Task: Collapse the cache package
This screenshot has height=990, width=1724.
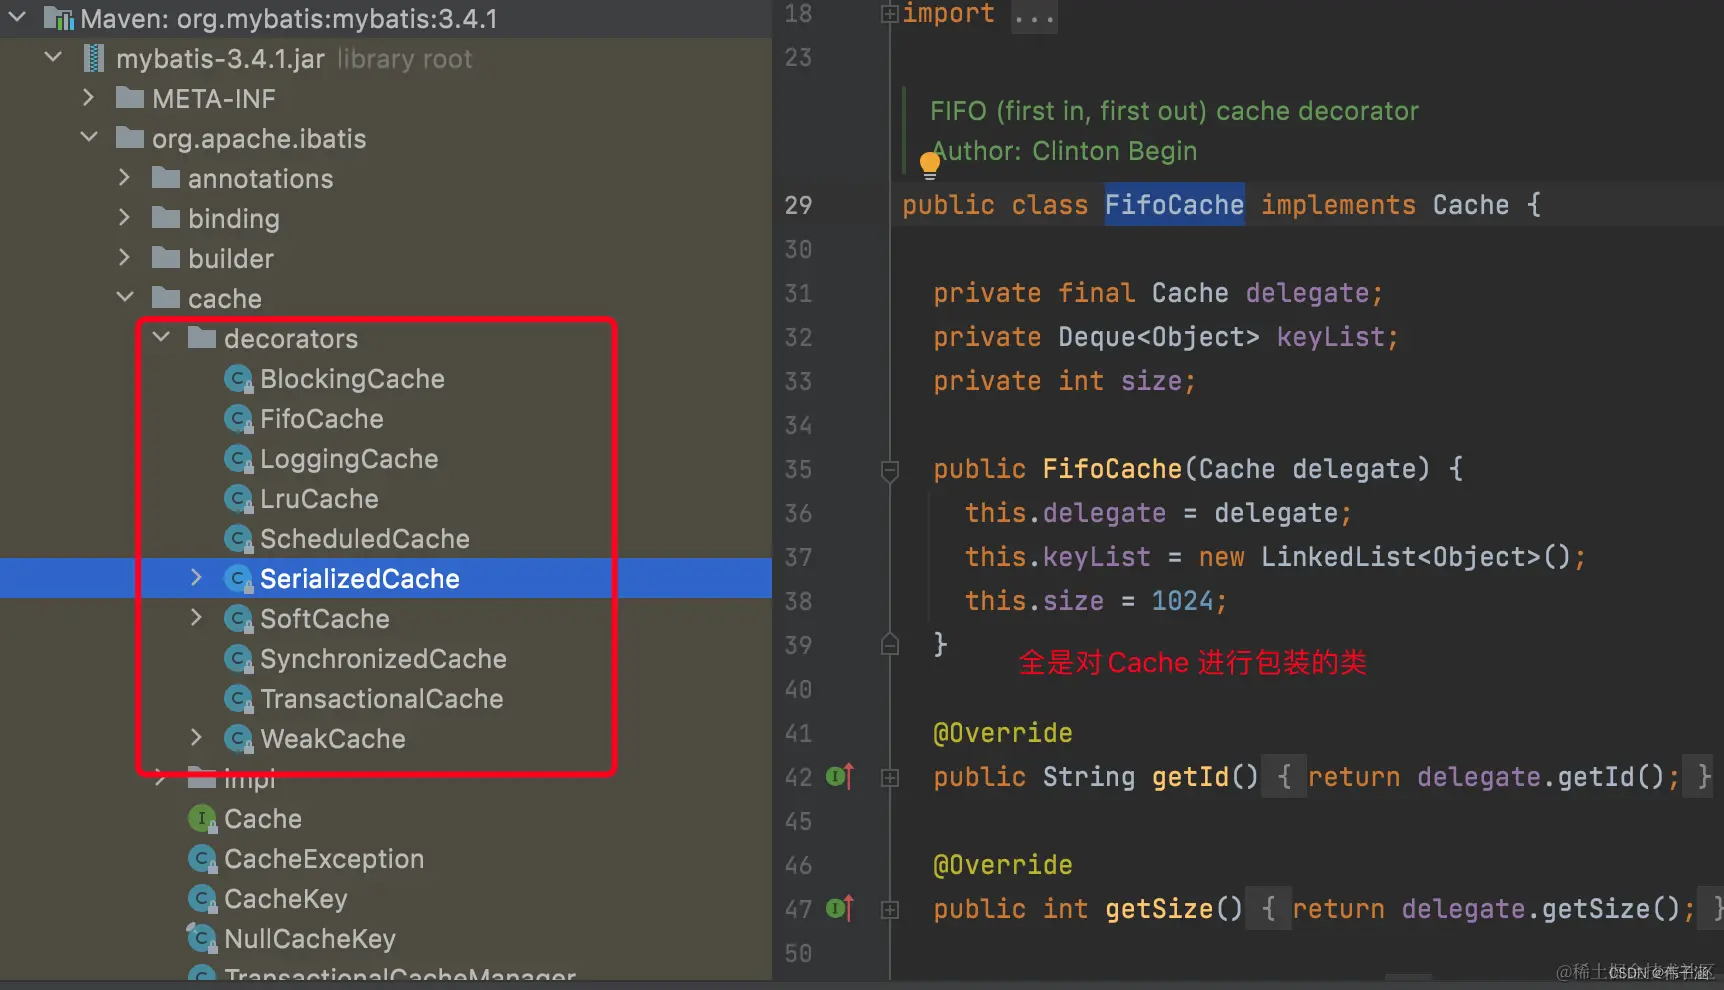Action: coord(125,297)
